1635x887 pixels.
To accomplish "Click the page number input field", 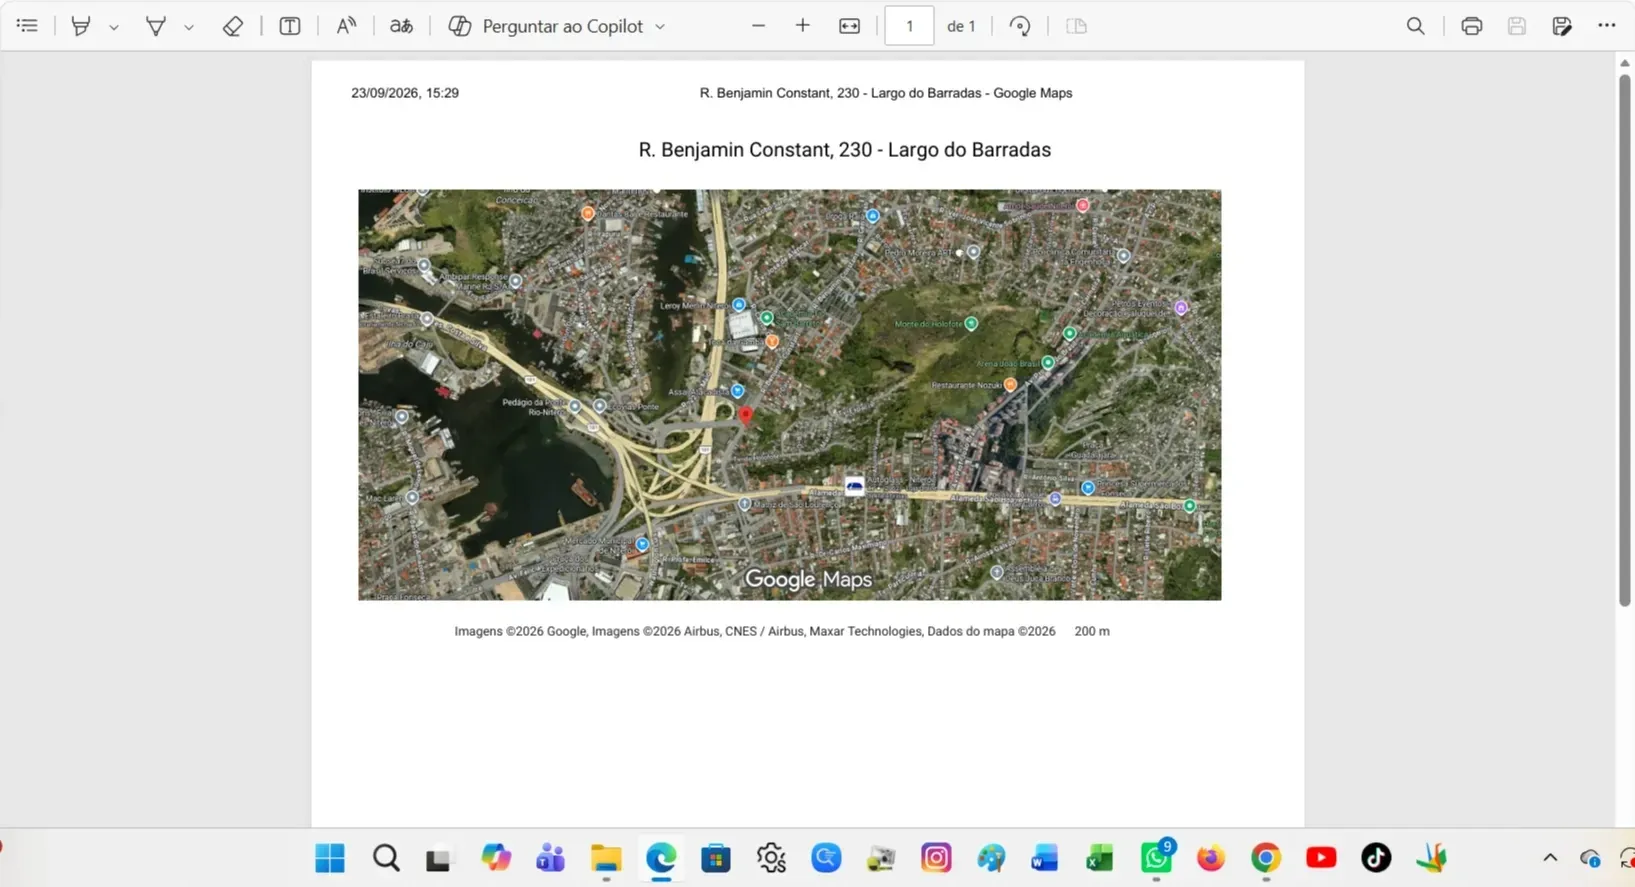I will (x=909, y=26).
